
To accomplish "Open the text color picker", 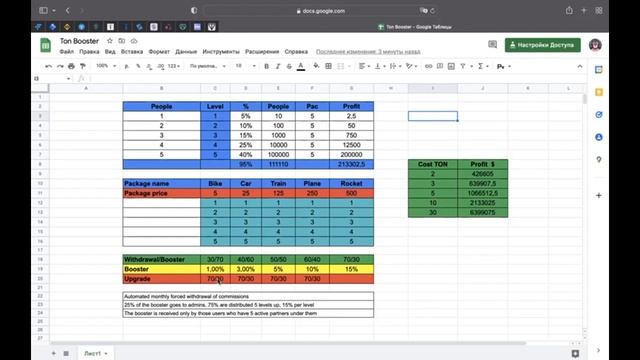I will point(301,66).
